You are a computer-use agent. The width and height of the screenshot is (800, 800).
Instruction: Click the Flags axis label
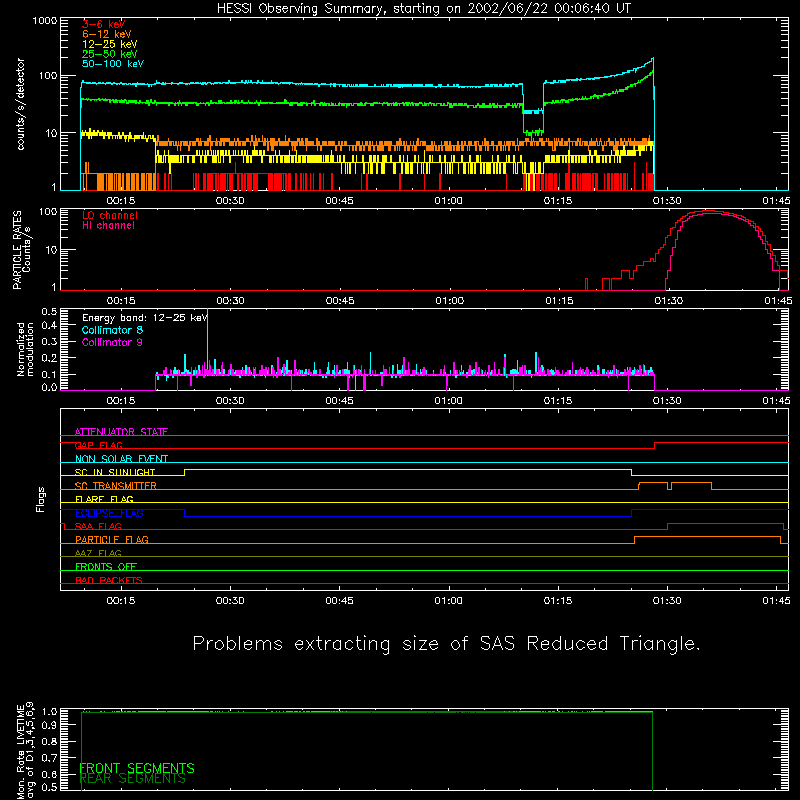(x=40, y=499)
